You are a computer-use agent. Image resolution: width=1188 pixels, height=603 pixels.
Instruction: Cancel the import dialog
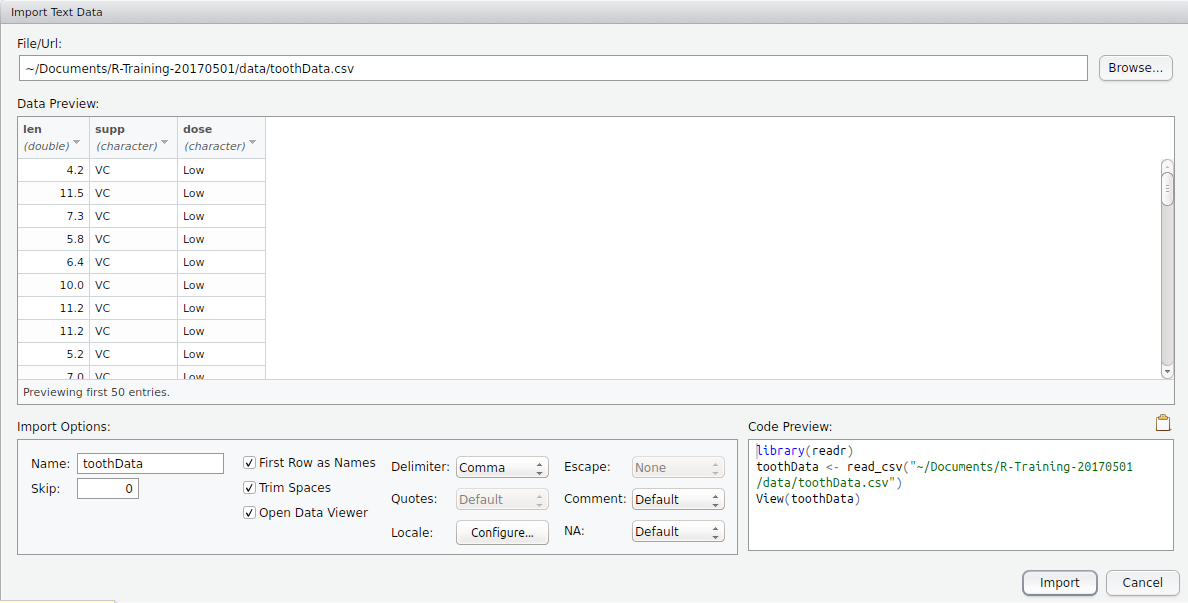pos(1142,583)
